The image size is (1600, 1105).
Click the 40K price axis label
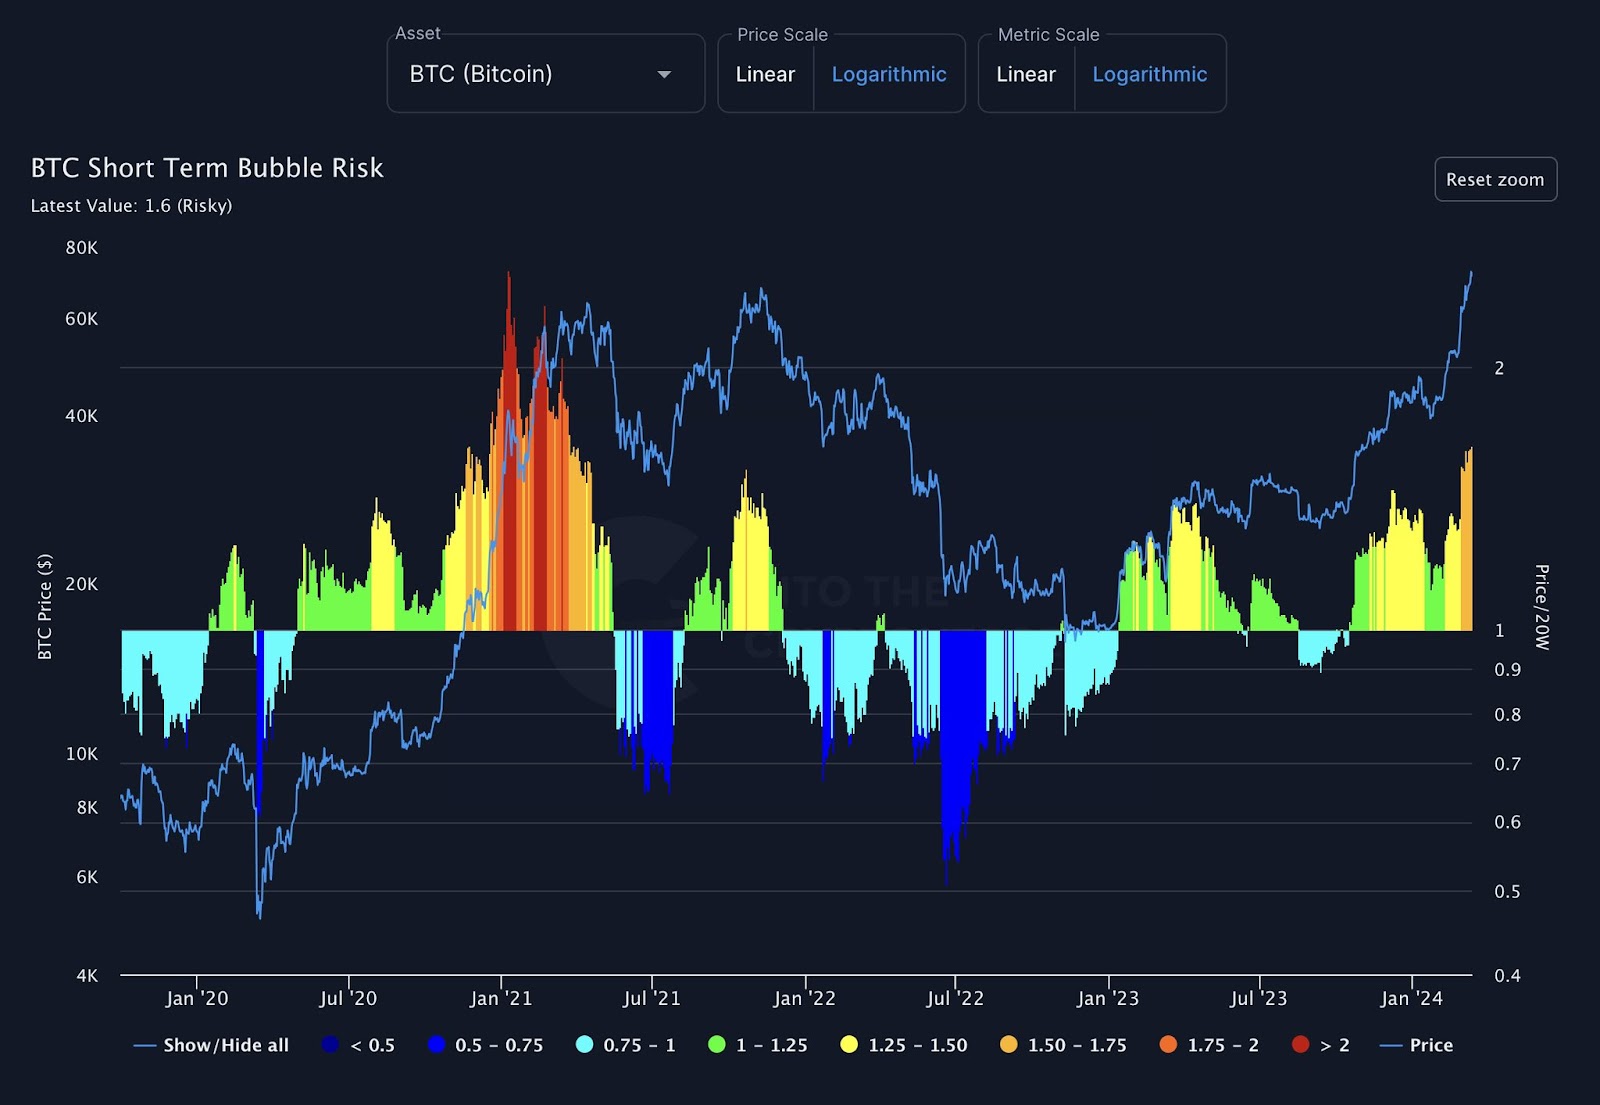point(82,416)
